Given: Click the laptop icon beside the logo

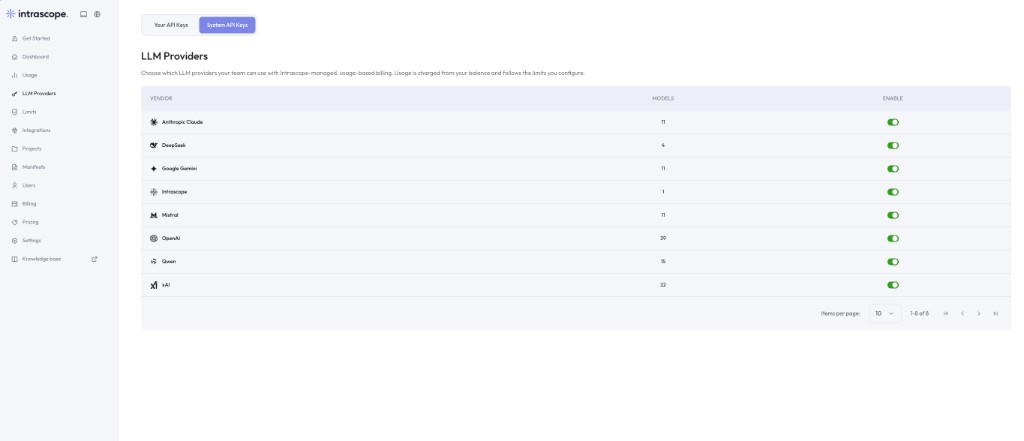Looking at the screenshot, I should click(84, 14).
